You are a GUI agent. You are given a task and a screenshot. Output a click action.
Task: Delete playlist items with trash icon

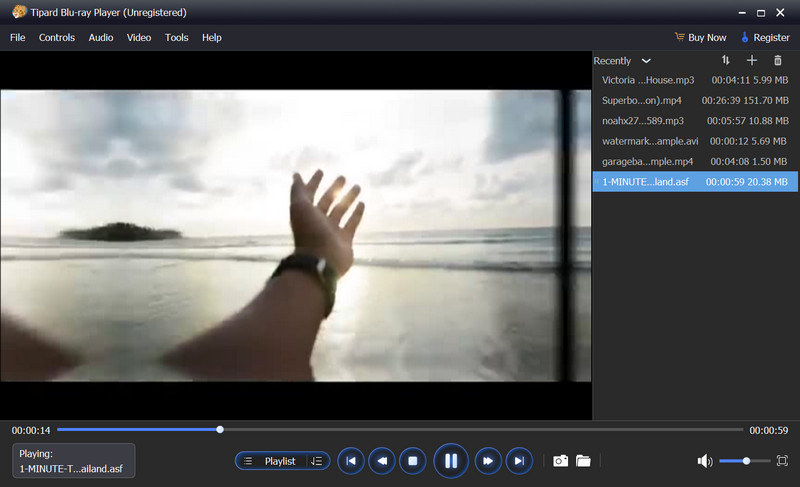778,60
